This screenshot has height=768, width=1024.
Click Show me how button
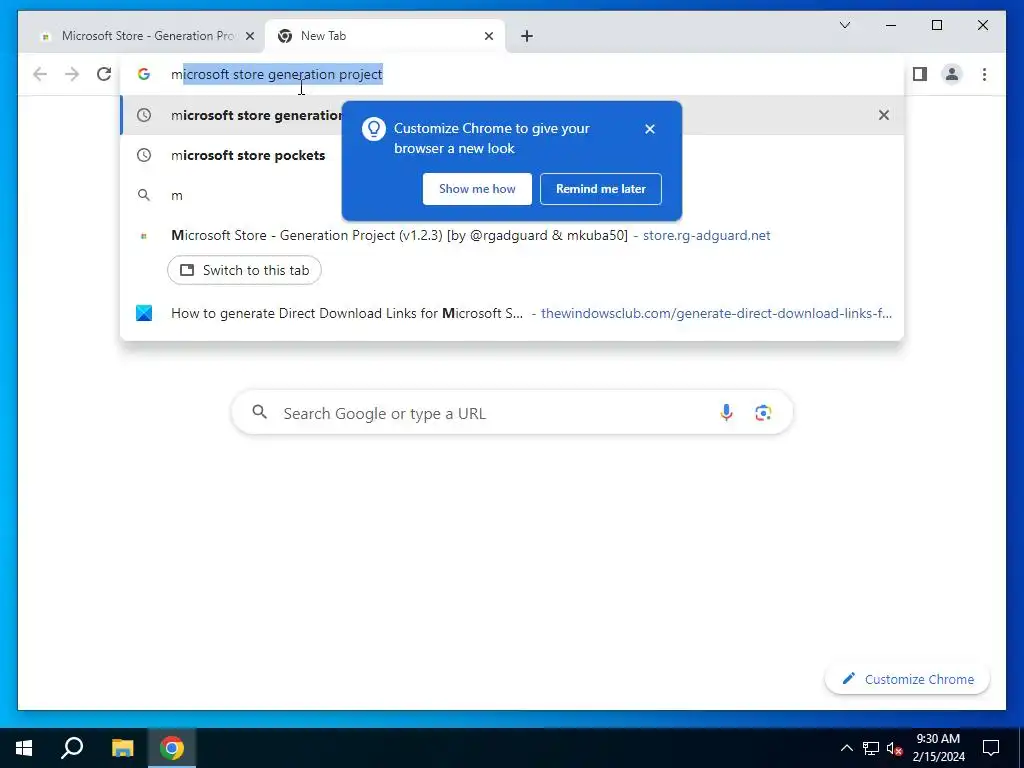(477, 189)
